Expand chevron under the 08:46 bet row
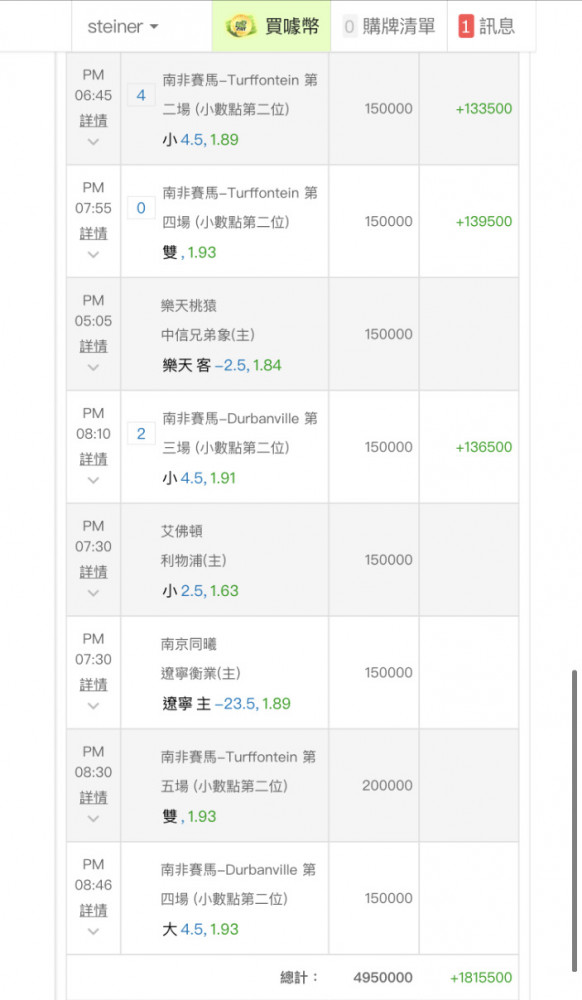The width and height of the screenshot is (582, 1000). [93, 931]
